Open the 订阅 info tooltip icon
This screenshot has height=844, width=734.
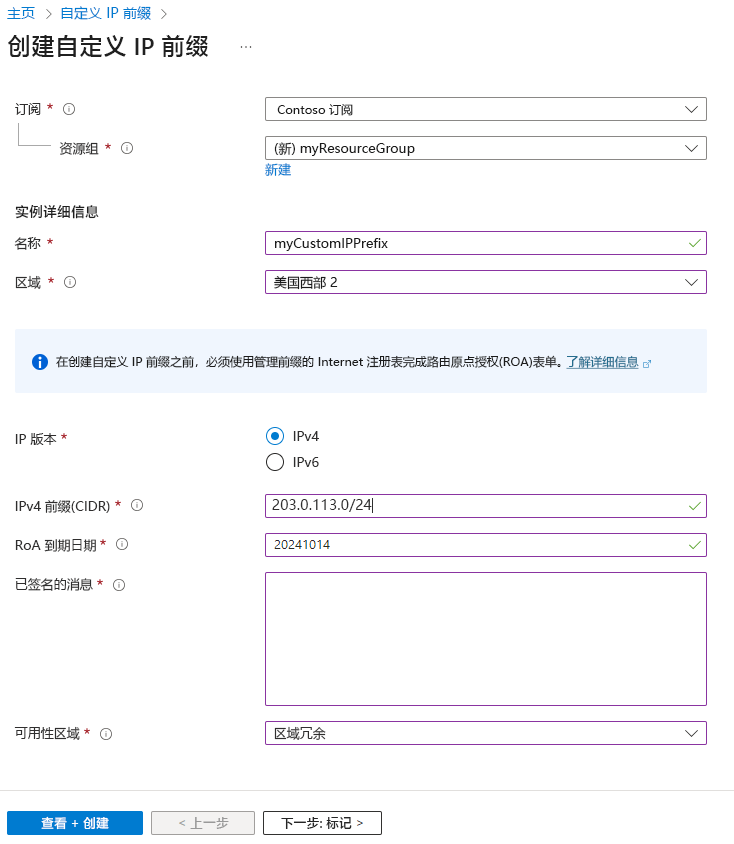(x=68, y=109)
